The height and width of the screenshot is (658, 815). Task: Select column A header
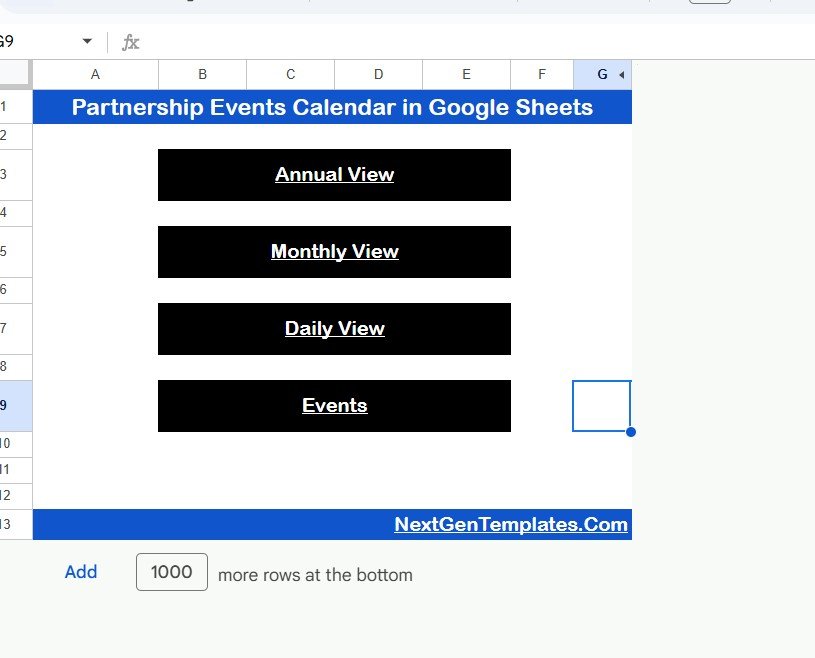coord(95,74)
